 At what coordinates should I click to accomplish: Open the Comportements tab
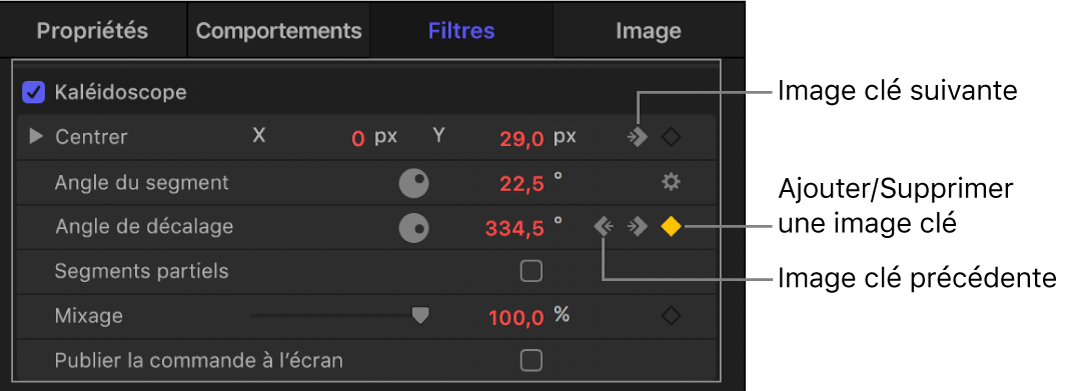(279, 31)
